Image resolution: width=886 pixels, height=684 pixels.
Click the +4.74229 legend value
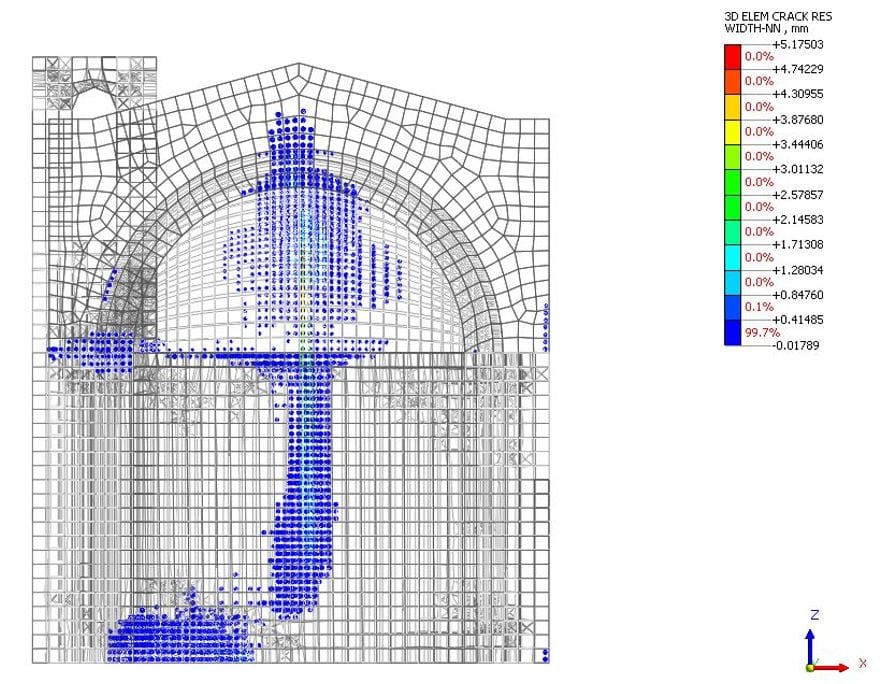click(795, 69)
